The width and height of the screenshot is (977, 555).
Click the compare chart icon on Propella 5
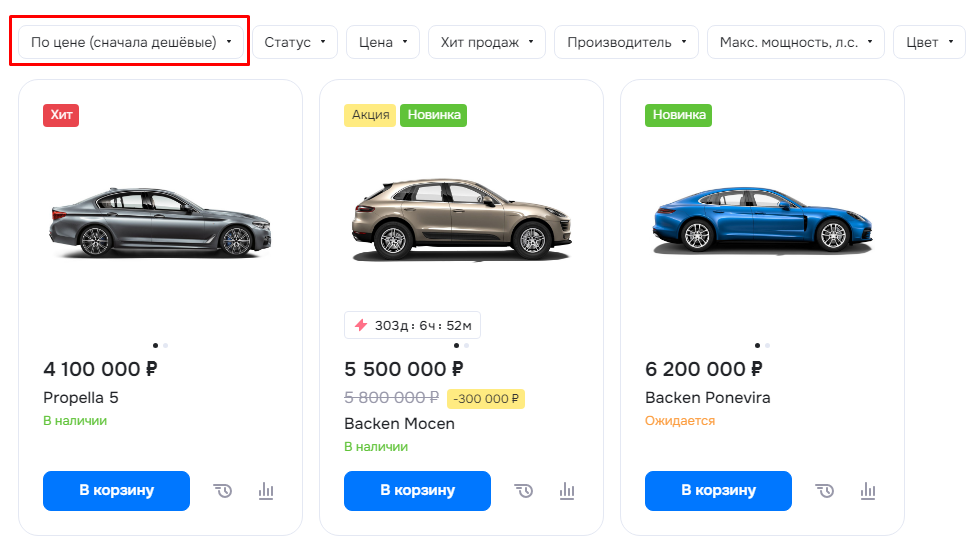pos(266,491)
